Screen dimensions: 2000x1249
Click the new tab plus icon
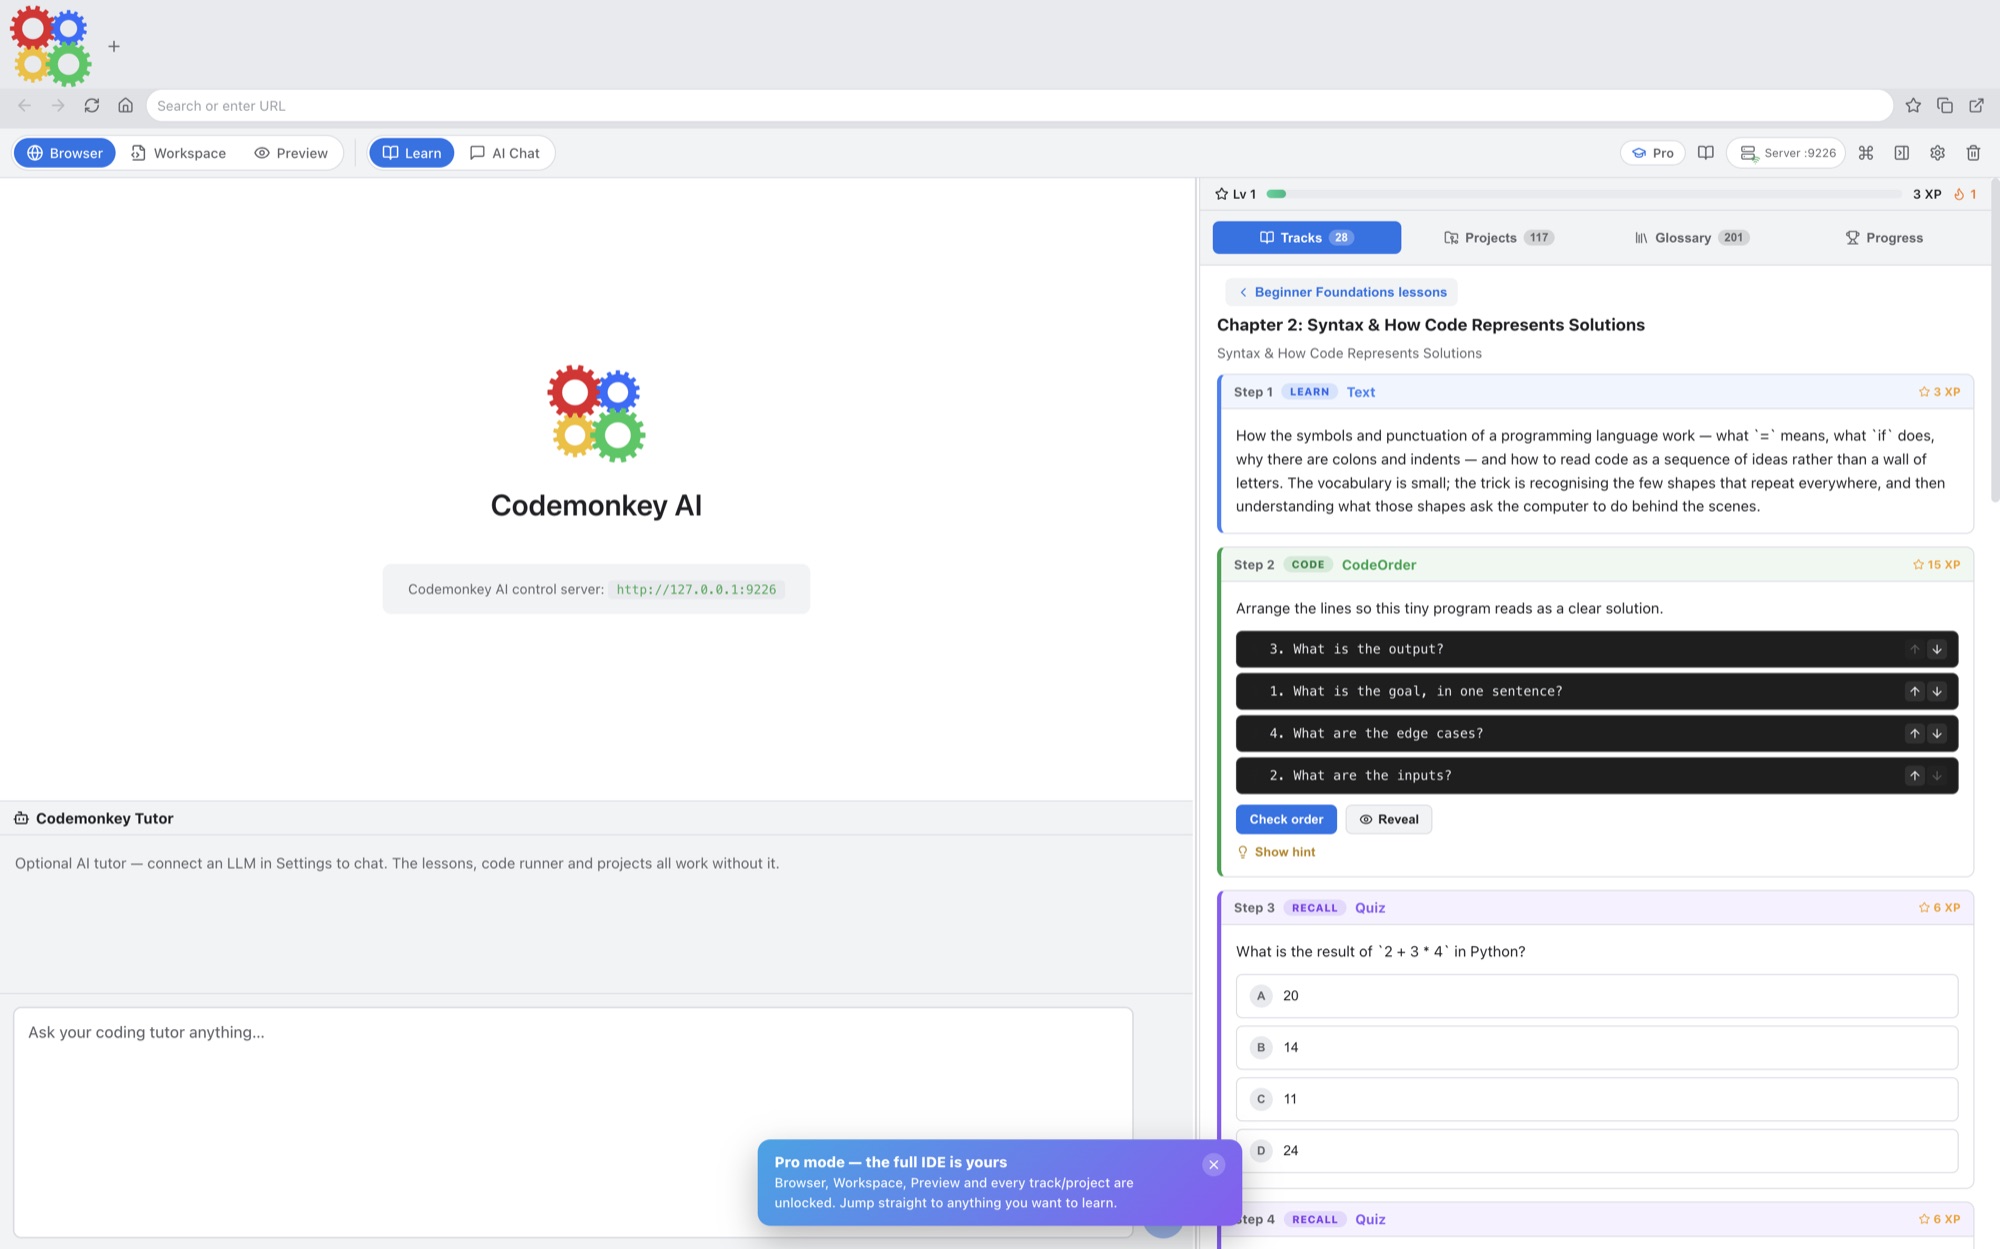(114, 46)
